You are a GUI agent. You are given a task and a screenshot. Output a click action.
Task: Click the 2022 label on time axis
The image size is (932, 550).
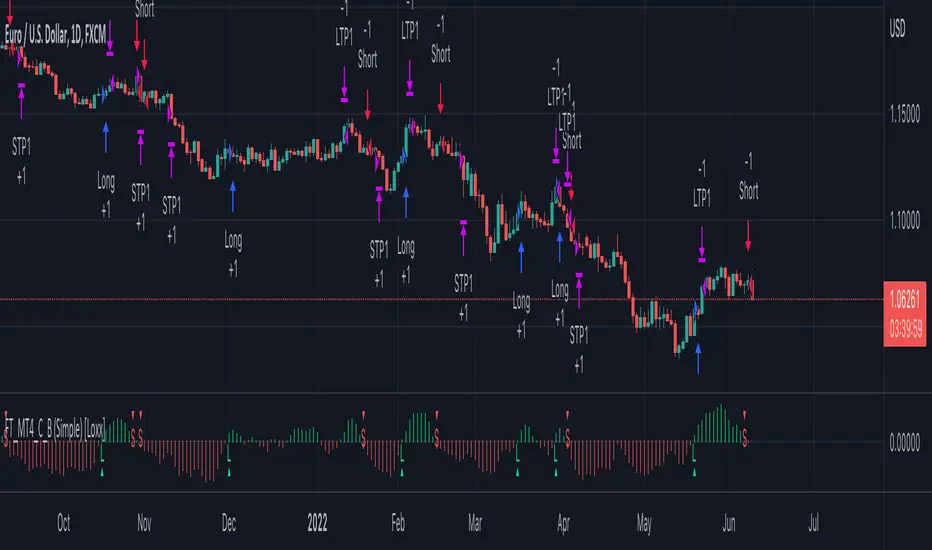tap(317, 523)
